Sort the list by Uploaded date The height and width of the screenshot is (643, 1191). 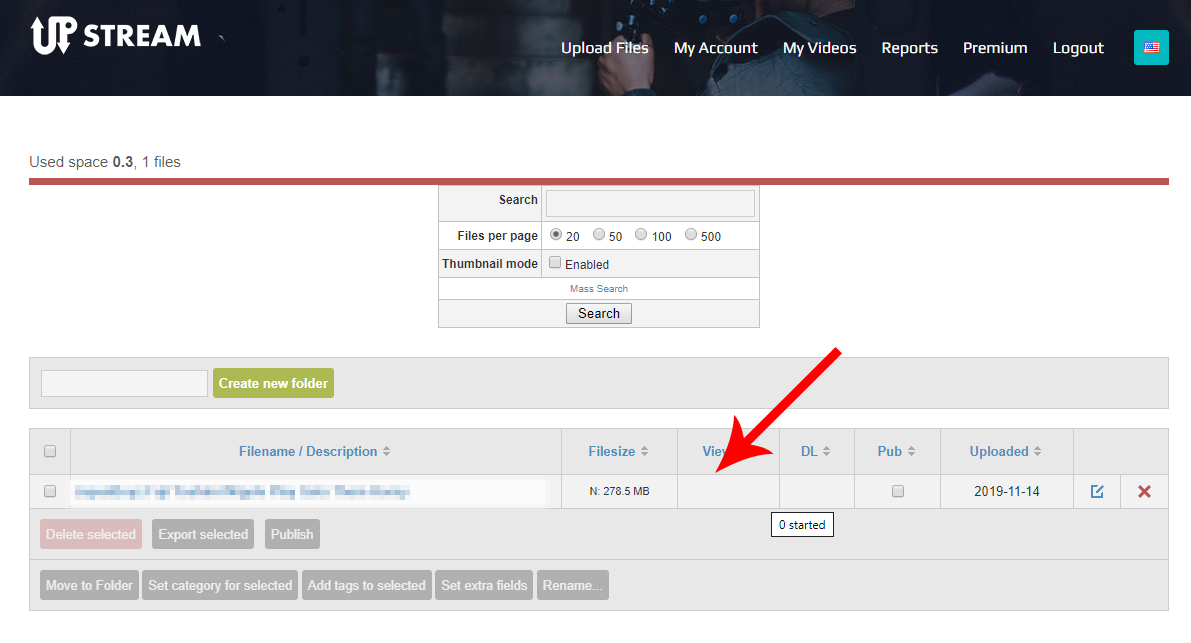pos(1038,452)
